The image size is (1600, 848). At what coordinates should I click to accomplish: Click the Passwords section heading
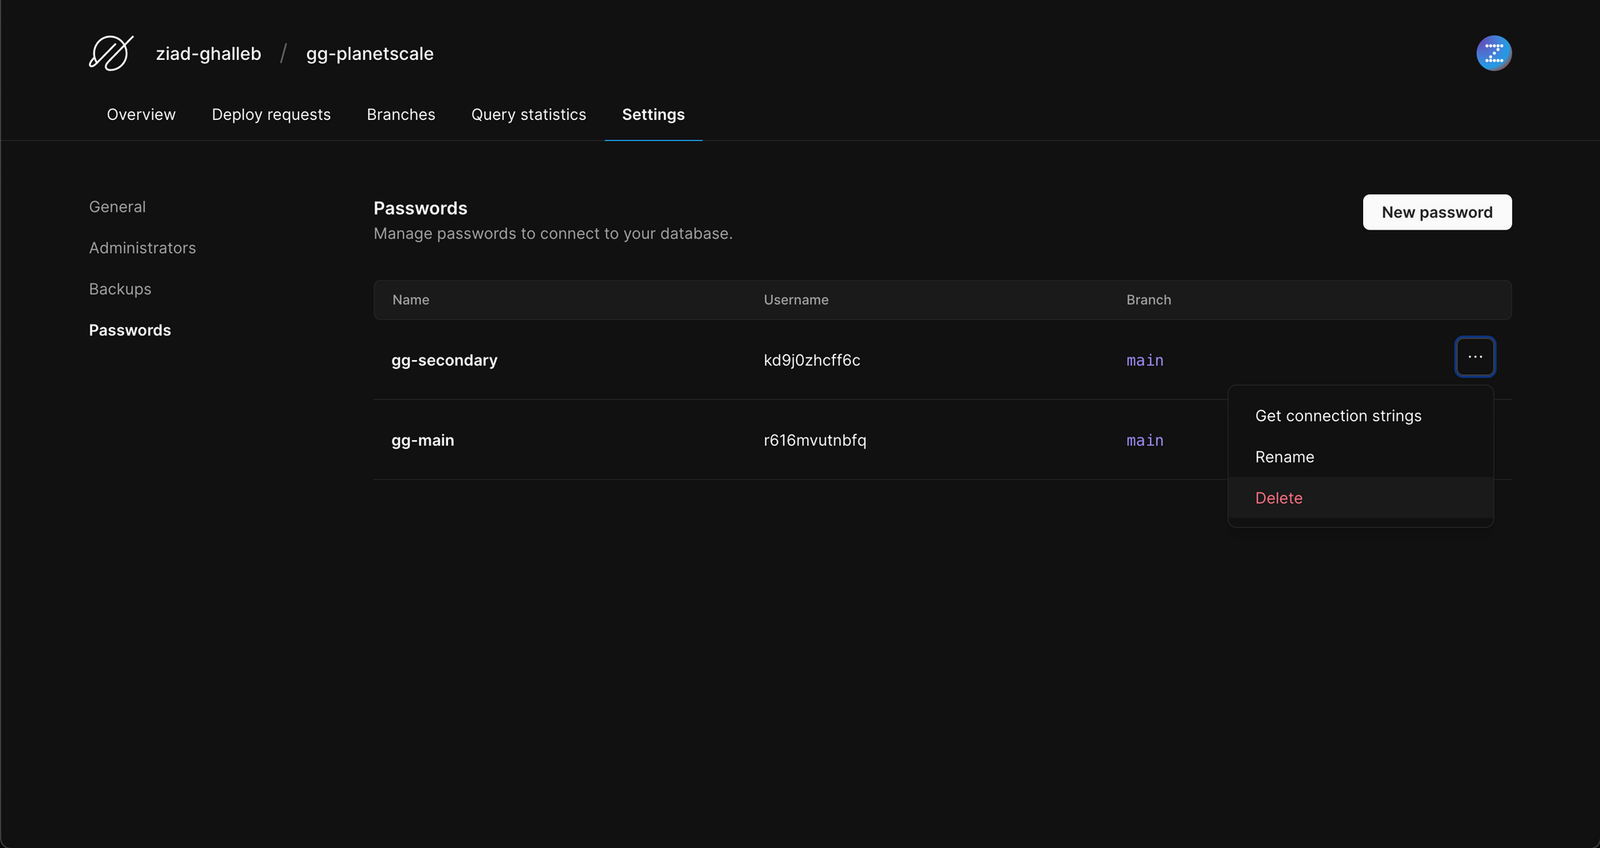click(x=420, y=208)
